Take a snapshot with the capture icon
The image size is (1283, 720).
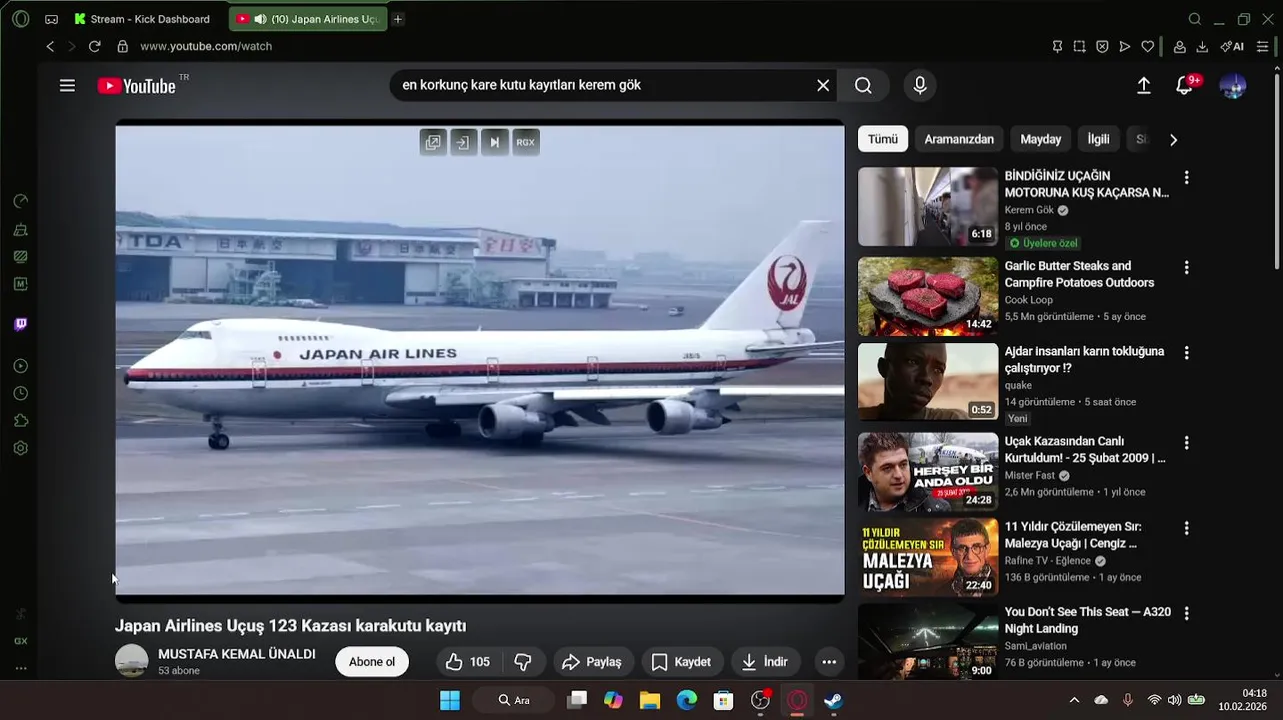click(1079, 46)
